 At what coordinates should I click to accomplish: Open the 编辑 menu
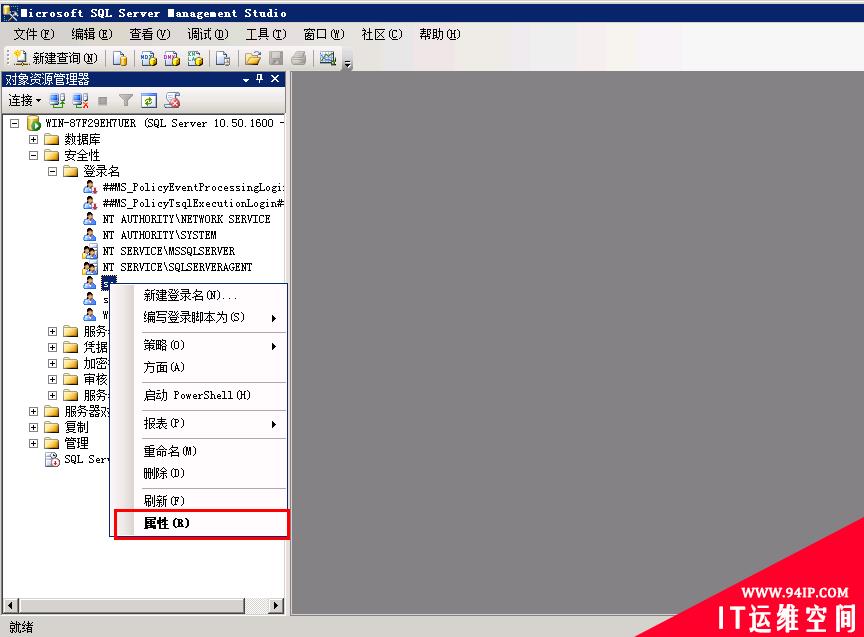(92, 35)
